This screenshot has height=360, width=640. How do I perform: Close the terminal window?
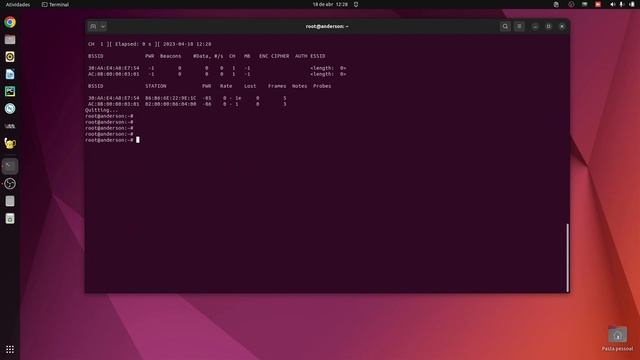tap(562, 27)
